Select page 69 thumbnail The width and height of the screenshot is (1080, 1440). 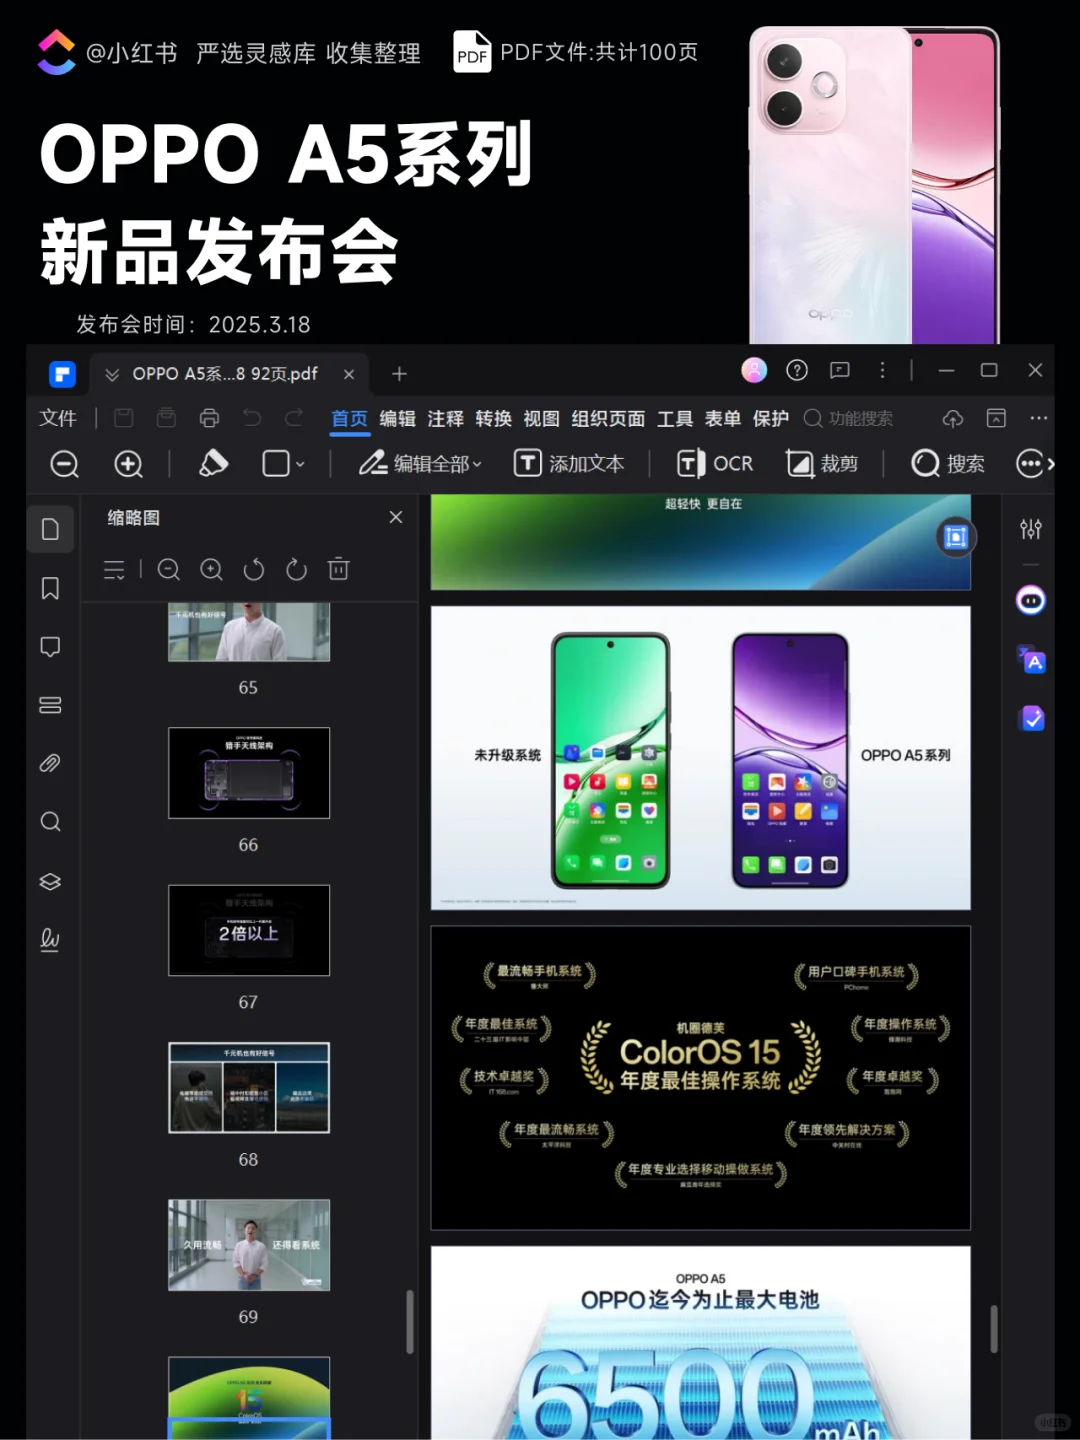[x=249, y=1245]
